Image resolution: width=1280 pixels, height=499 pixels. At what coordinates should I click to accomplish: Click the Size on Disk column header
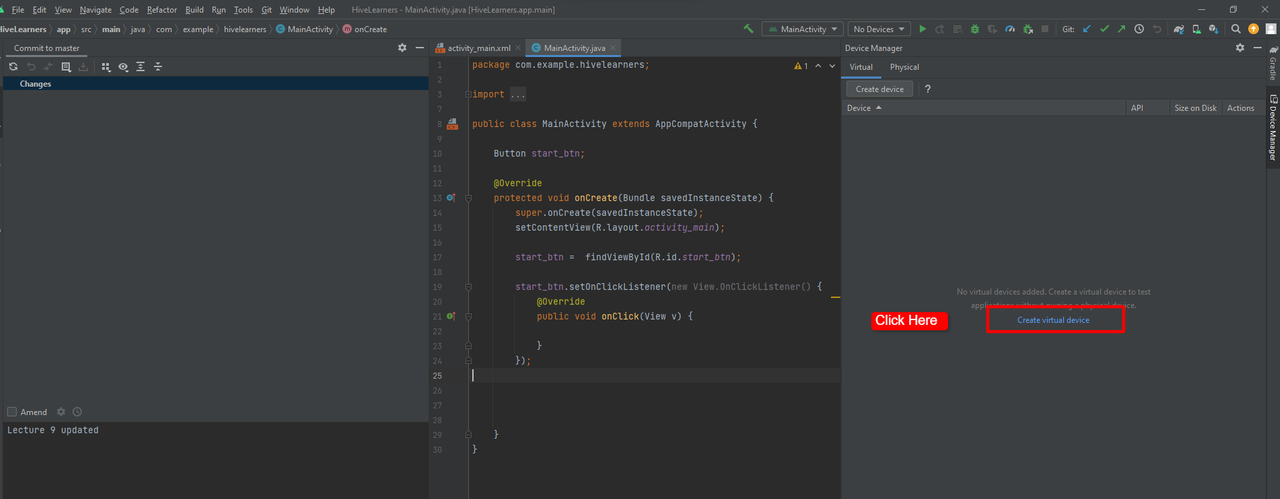point(1195,108)
